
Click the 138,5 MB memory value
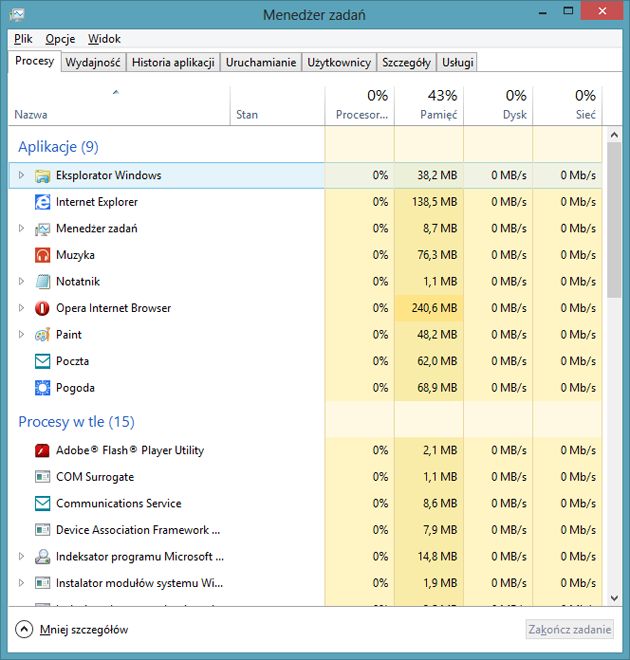pos(434,202)
